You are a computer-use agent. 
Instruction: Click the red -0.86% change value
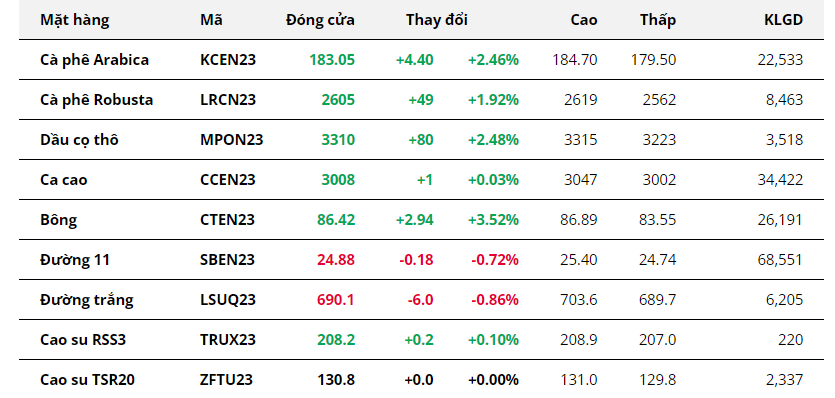coord(495,299)
